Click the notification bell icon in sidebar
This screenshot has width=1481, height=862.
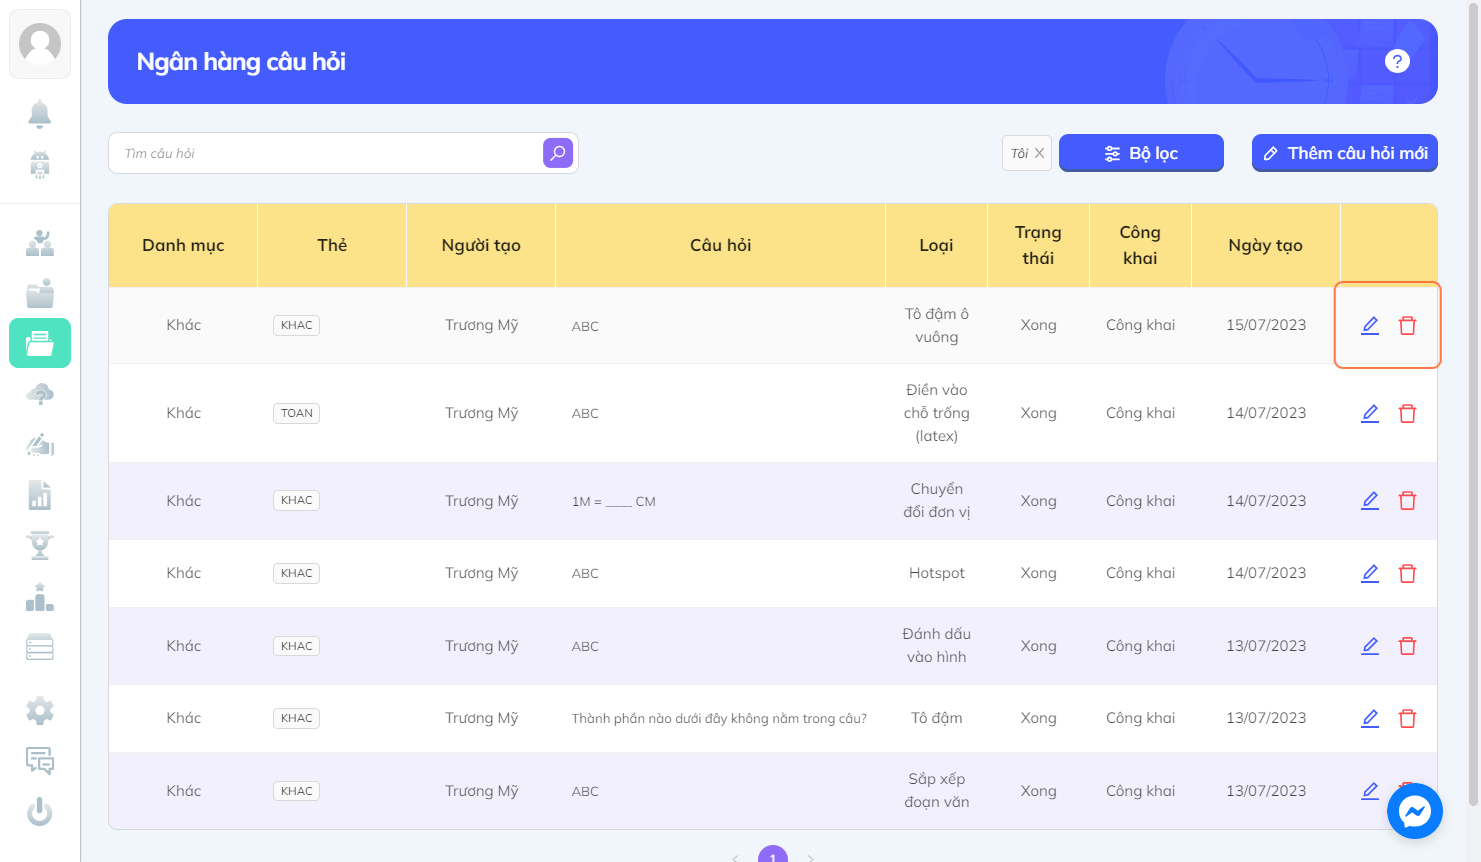(x=40, y=114)
